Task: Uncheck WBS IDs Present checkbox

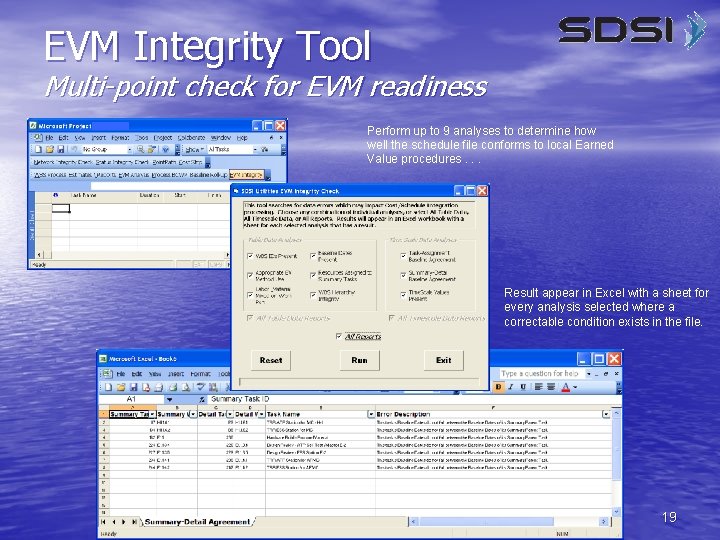Action: coord(250,256)
